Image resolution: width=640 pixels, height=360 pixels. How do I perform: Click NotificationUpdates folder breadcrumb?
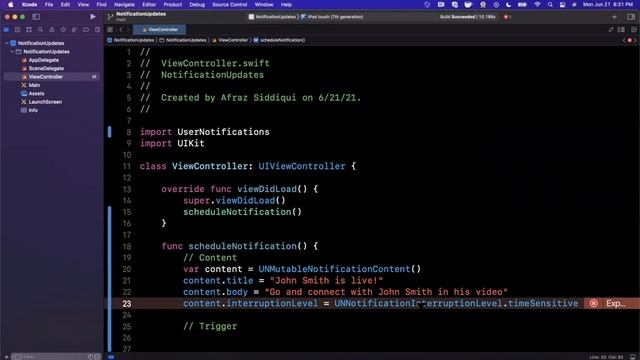[183, 40]
